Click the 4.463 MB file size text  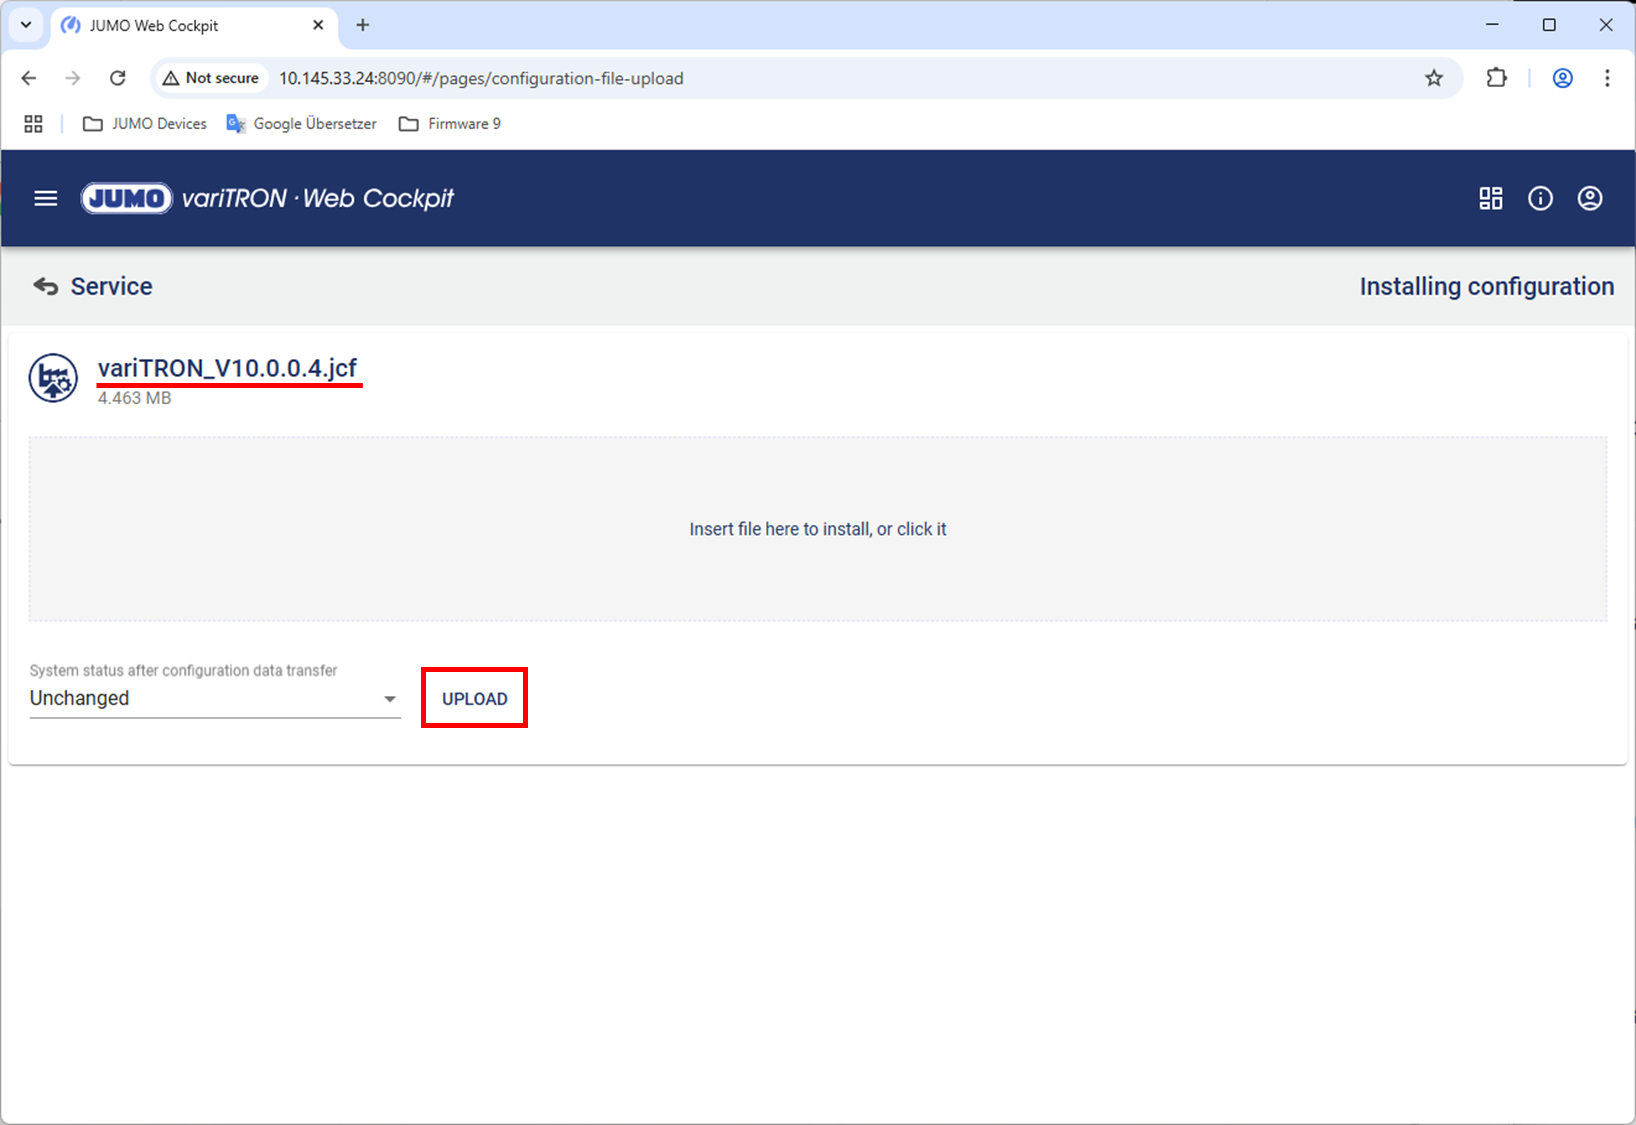click(x=135, y=398)
